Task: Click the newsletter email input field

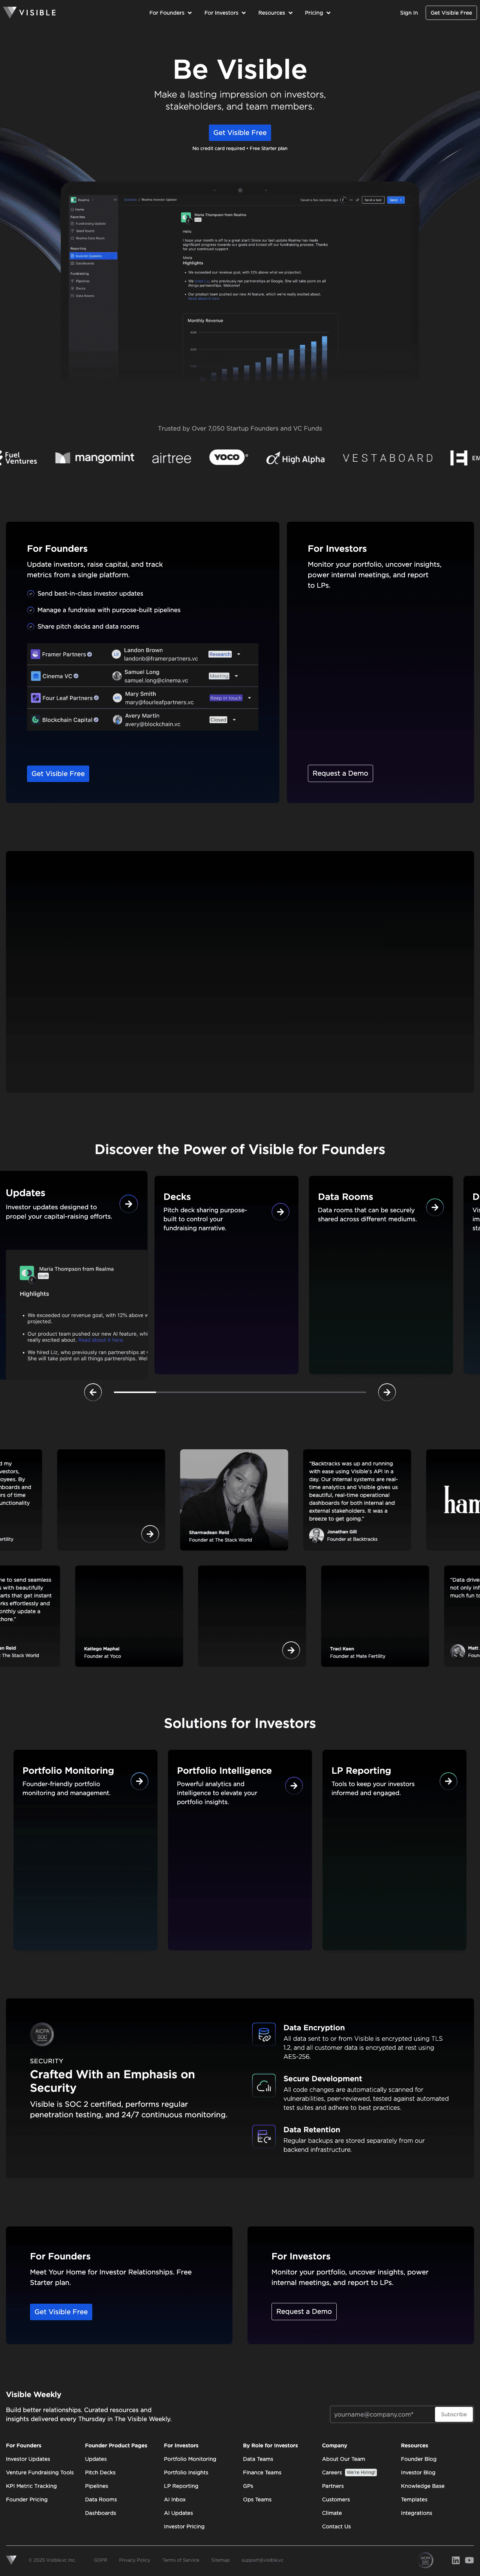Action: (x=382, y=2414)
